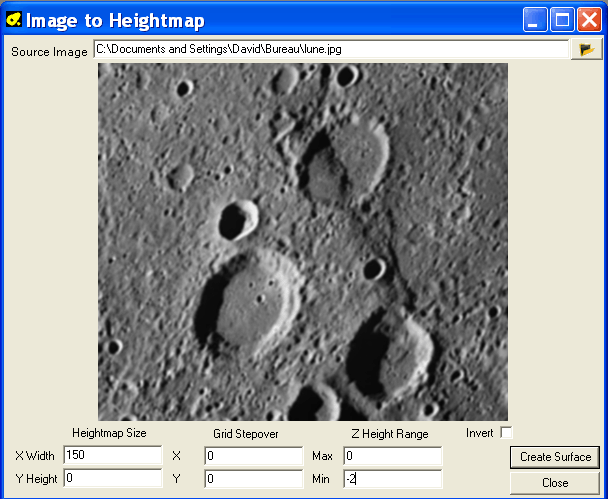608x499 pixels.
Task: Focus the Z Height Max field
Action: [x=392, y=455]
